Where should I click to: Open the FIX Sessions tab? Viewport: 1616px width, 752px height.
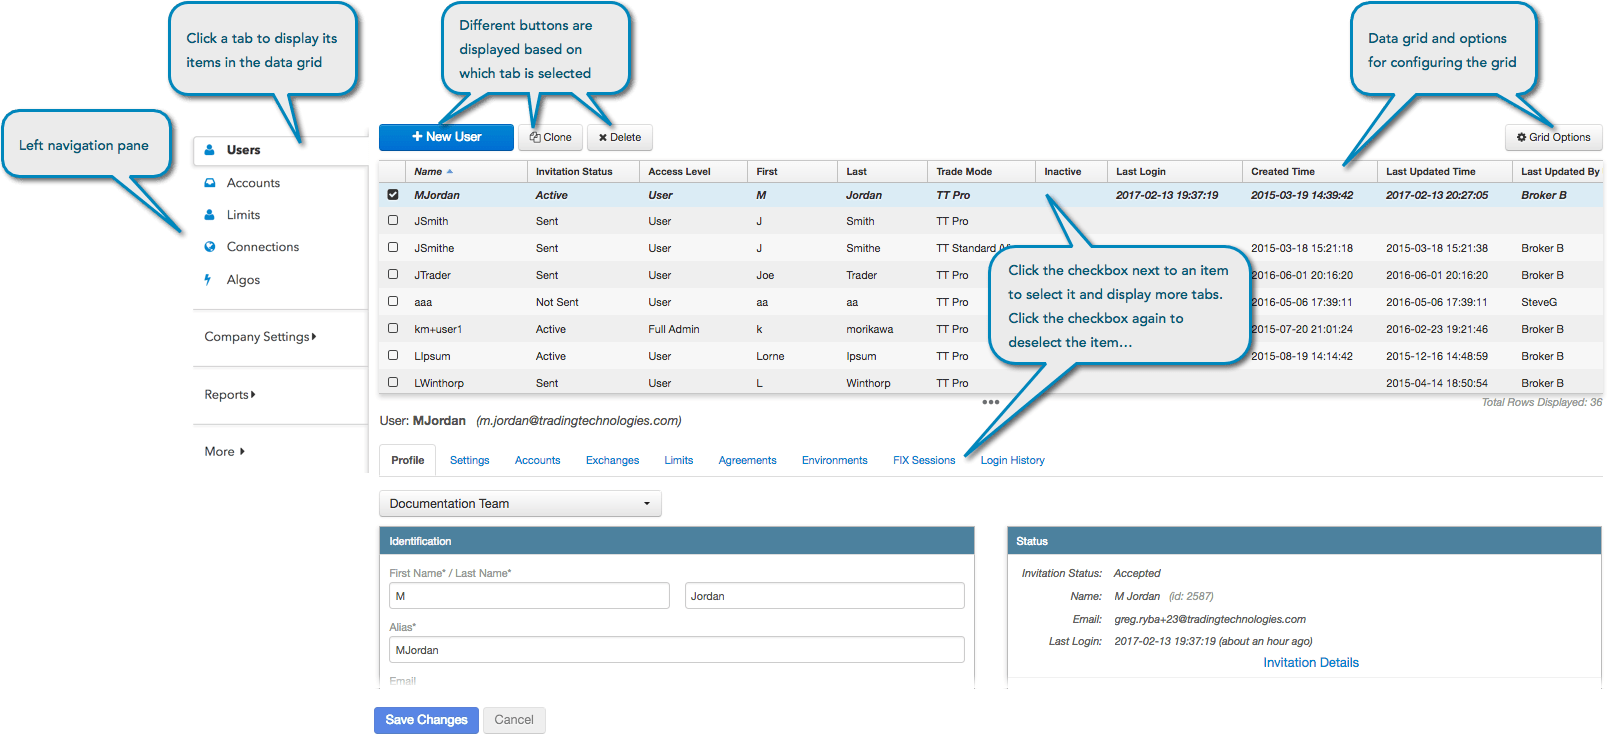[924, 461]
